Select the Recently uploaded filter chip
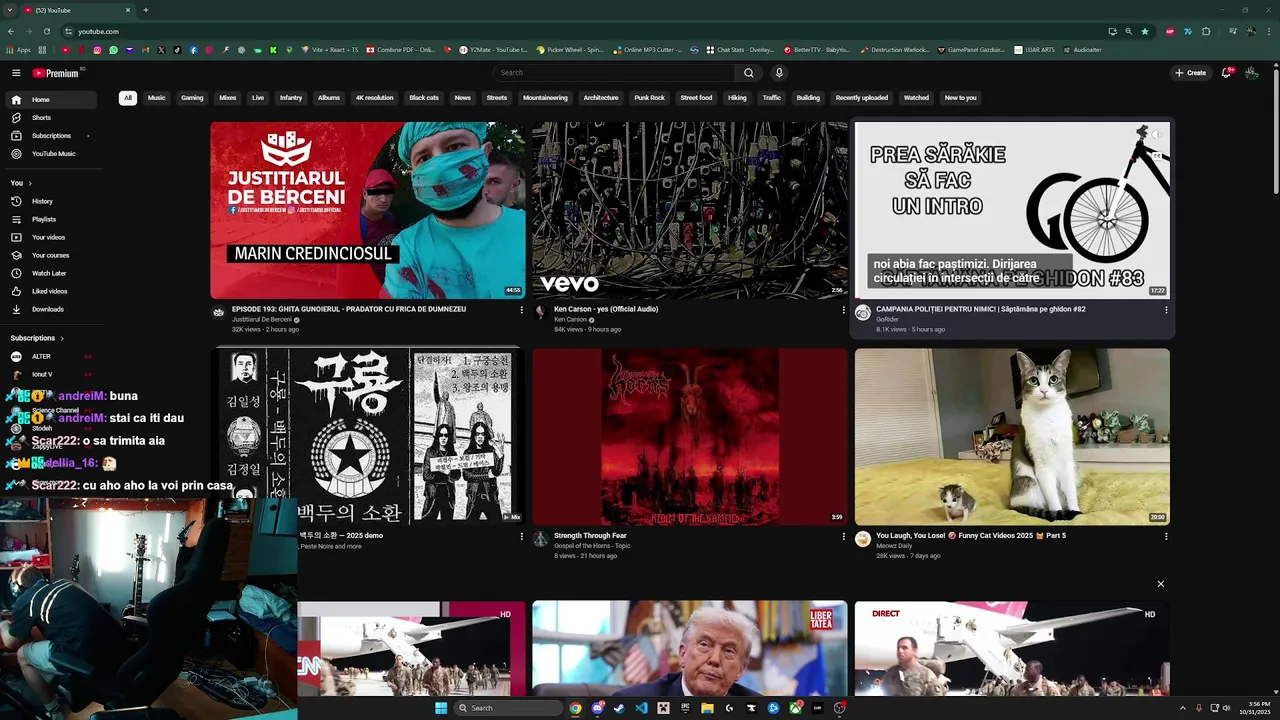 [x=862, y=98]
